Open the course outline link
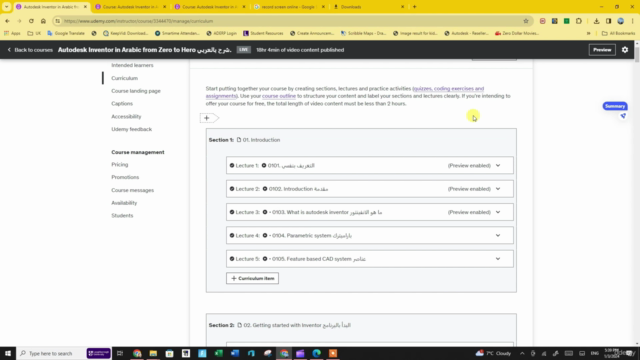640x360 pixels. tap(279, 96)
